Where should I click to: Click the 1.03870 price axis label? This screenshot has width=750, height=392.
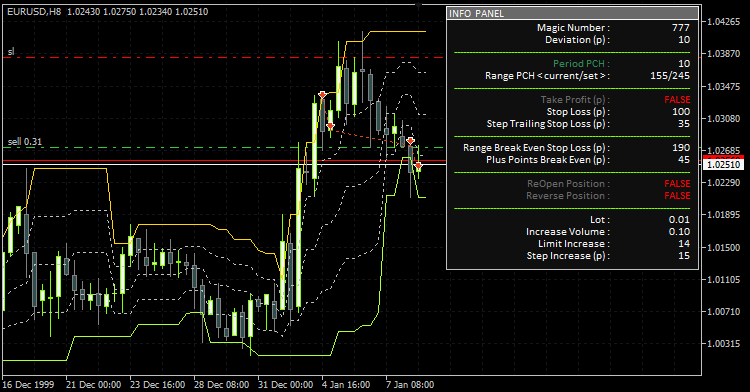click(x=724, y=54)
